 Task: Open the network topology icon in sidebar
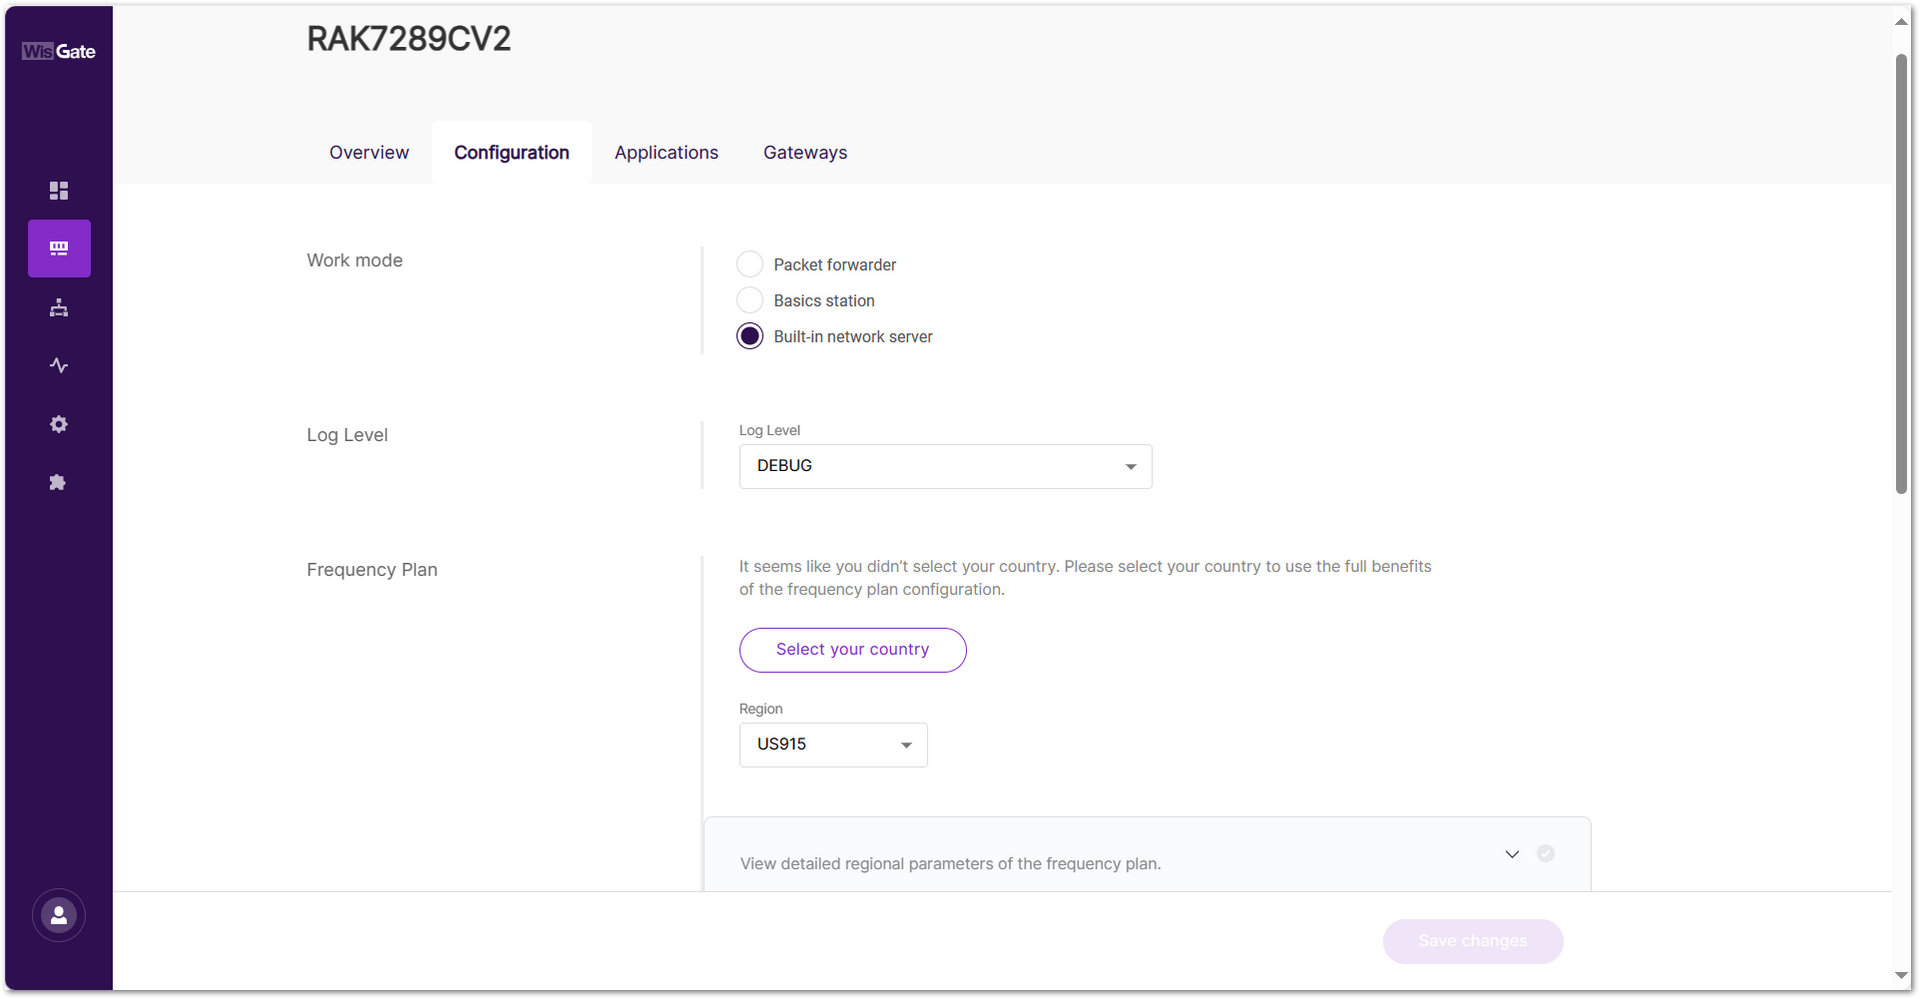(59, 307)
